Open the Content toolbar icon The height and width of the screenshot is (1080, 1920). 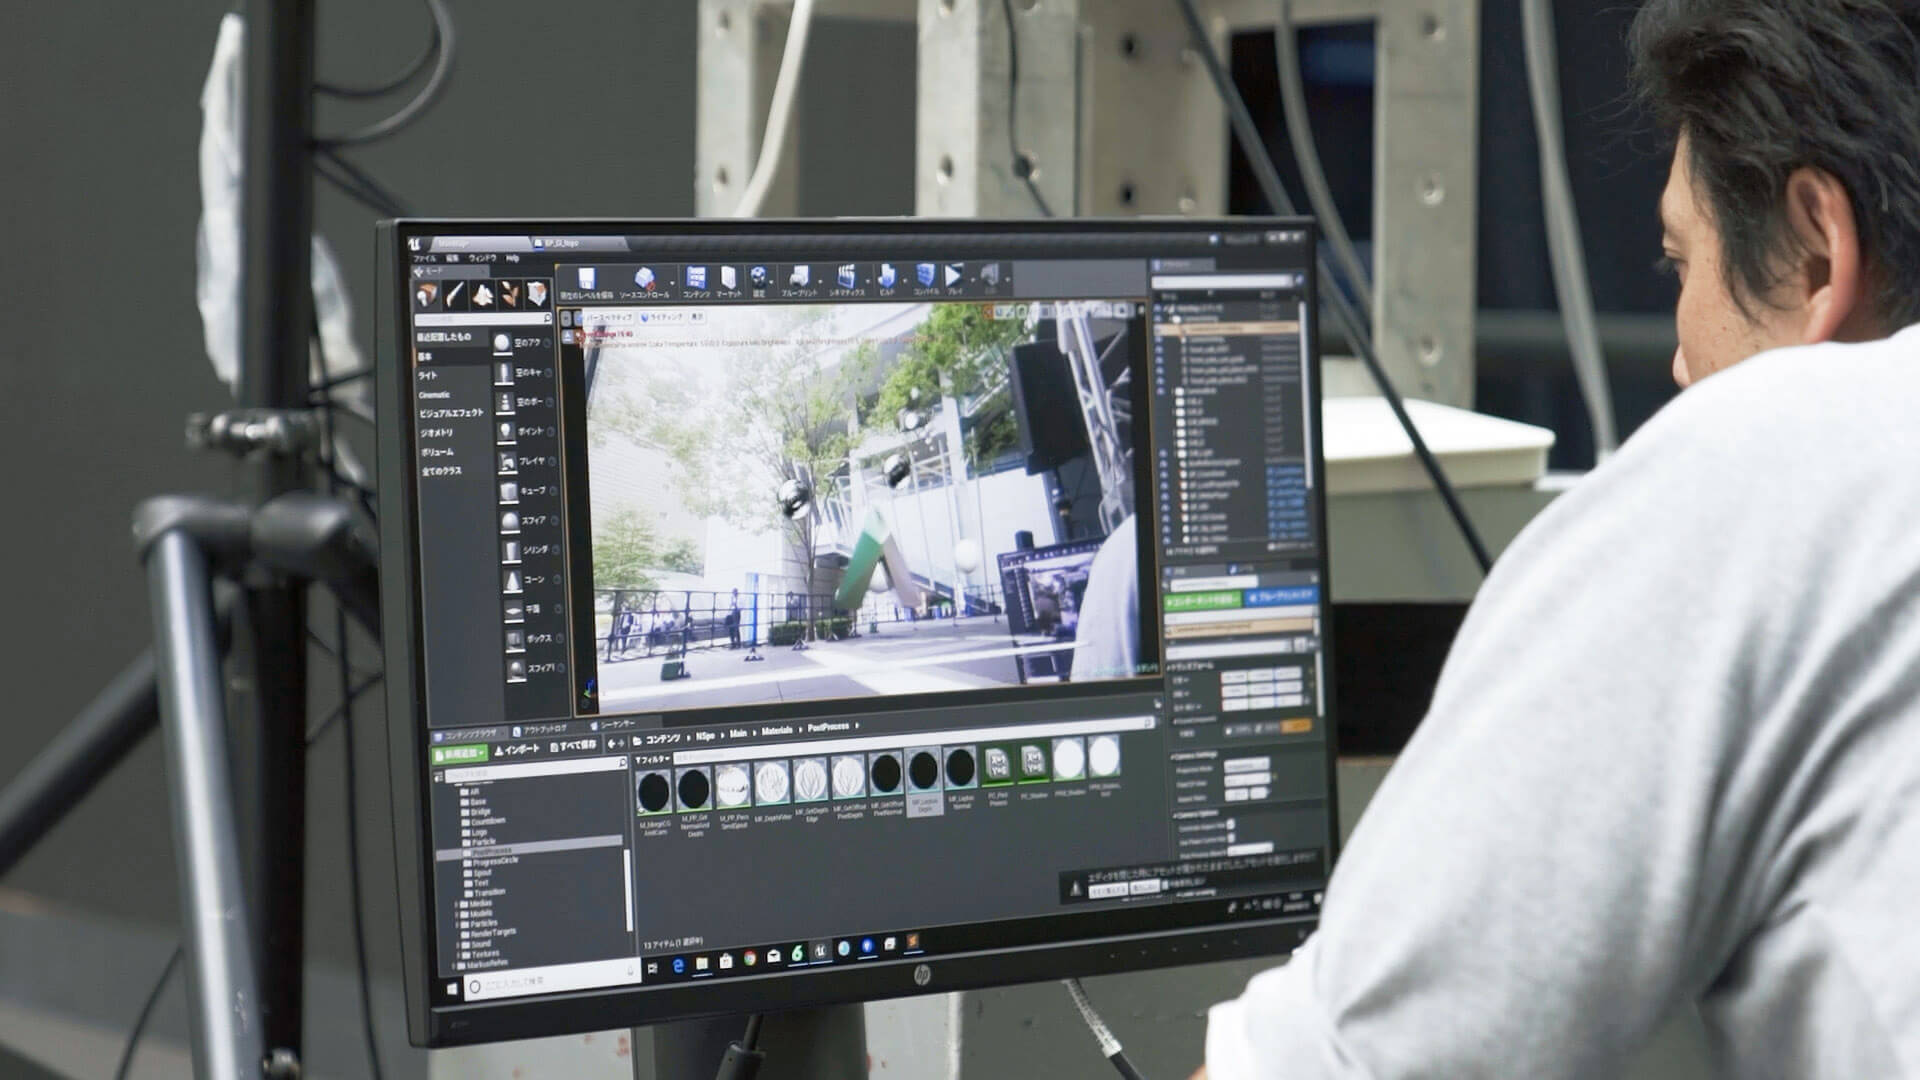point(695,278)
